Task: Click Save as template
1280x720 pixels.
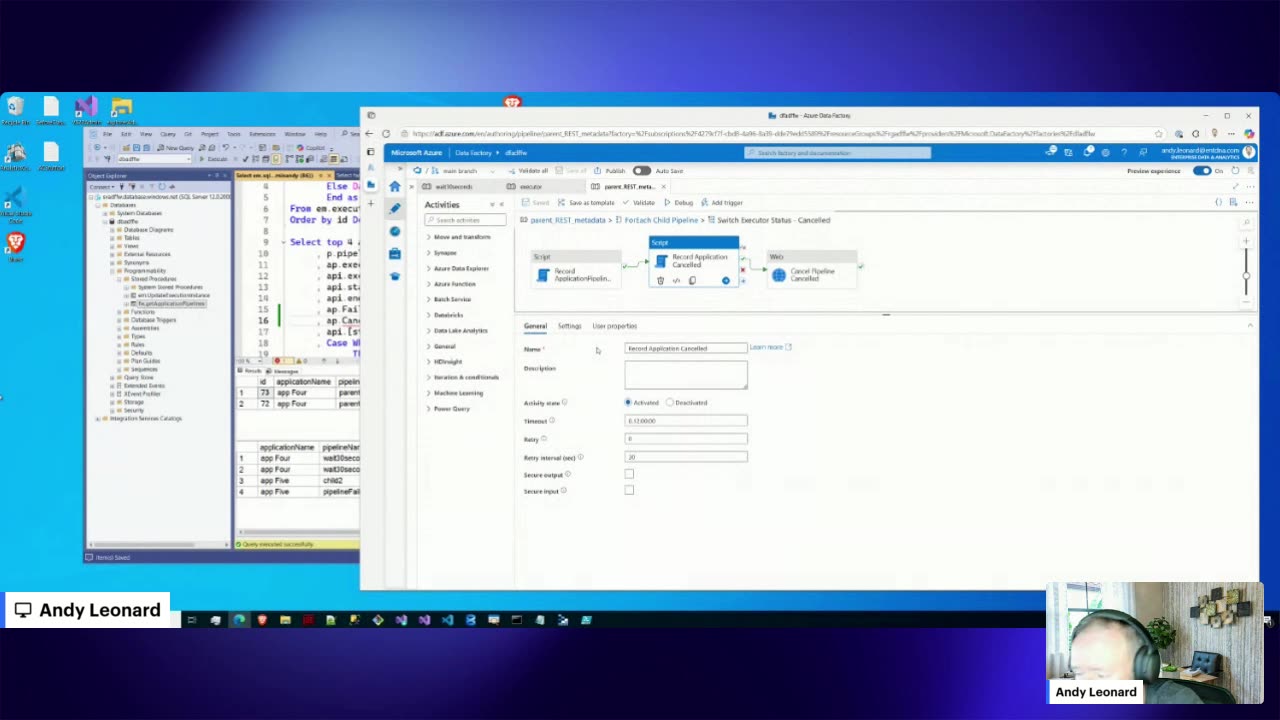Action: click(586, 203)
